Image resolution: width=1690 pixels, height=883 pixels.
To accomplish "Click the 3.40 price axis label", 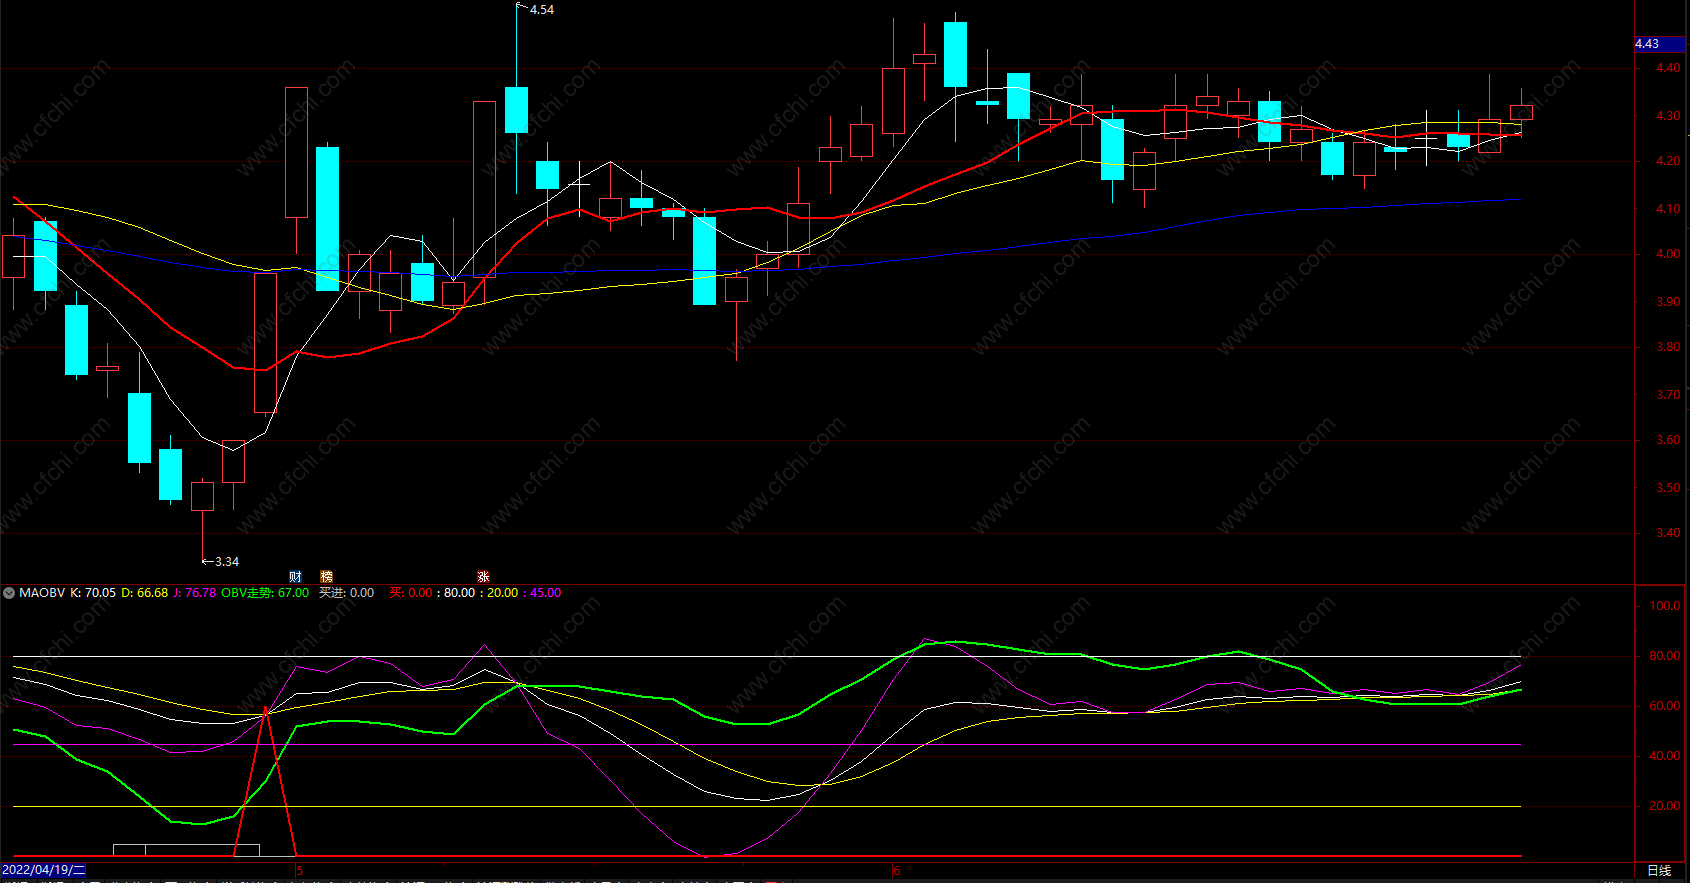I will pyautogui.click(x=1668, y=533).
